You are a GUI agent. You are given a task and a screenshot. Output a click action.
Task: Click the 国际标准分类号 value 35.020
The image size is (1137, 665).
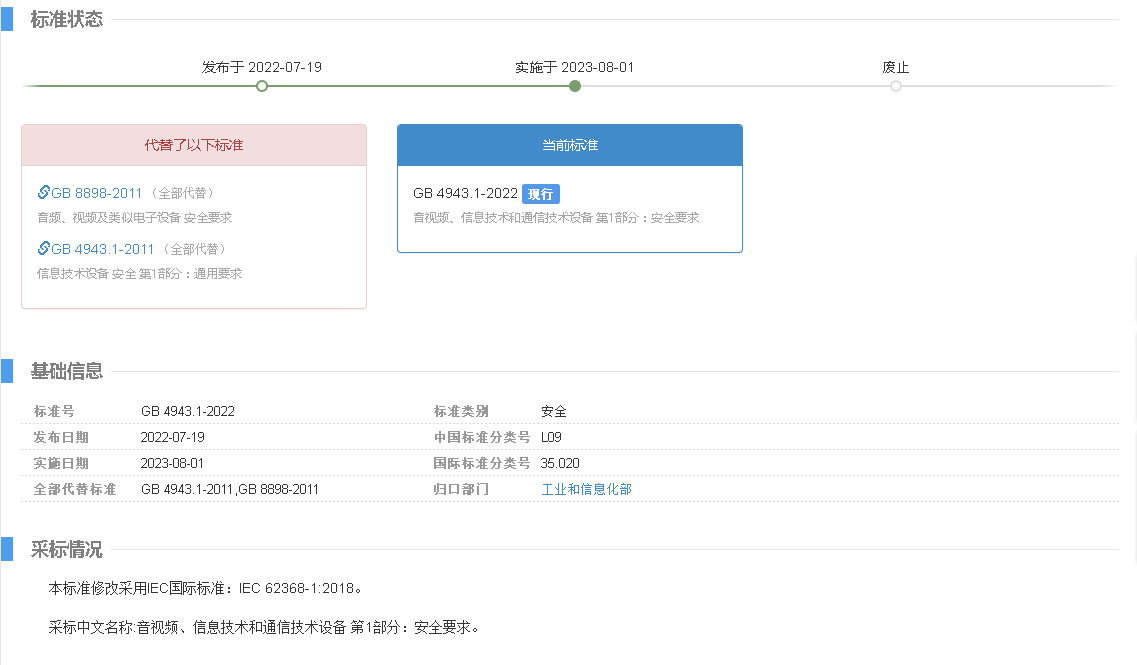click(x=560, y=463)
